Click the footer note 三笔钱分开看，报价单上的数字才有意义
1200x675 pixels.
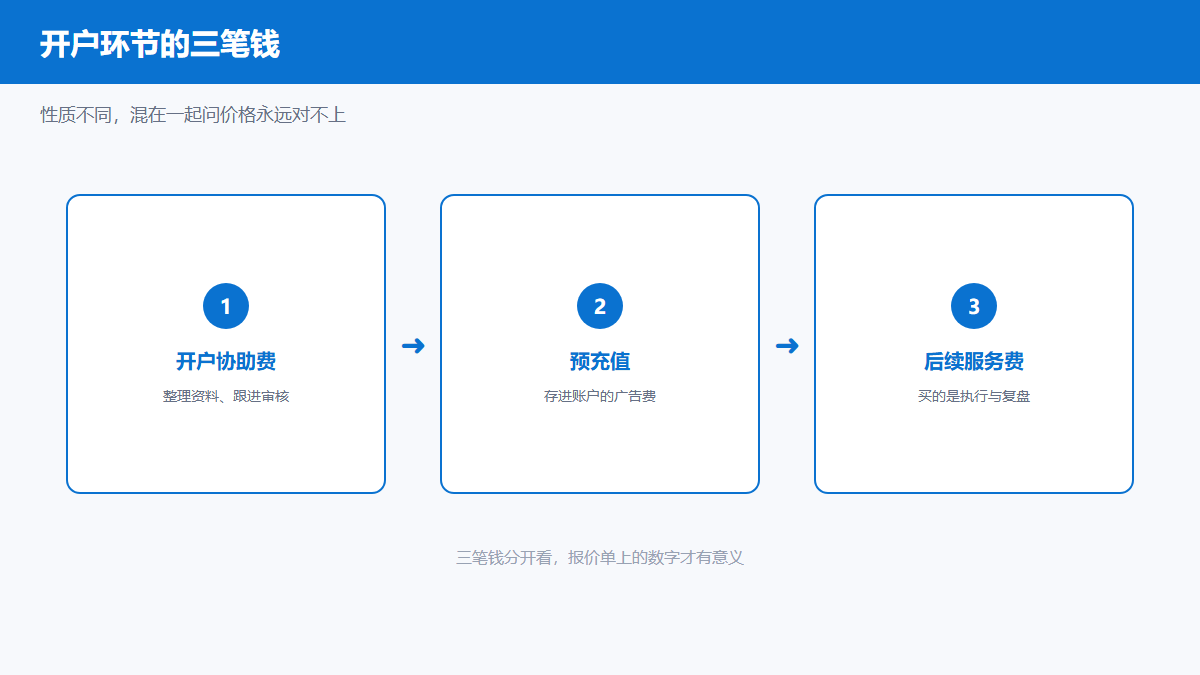click(x=600, y=557)
